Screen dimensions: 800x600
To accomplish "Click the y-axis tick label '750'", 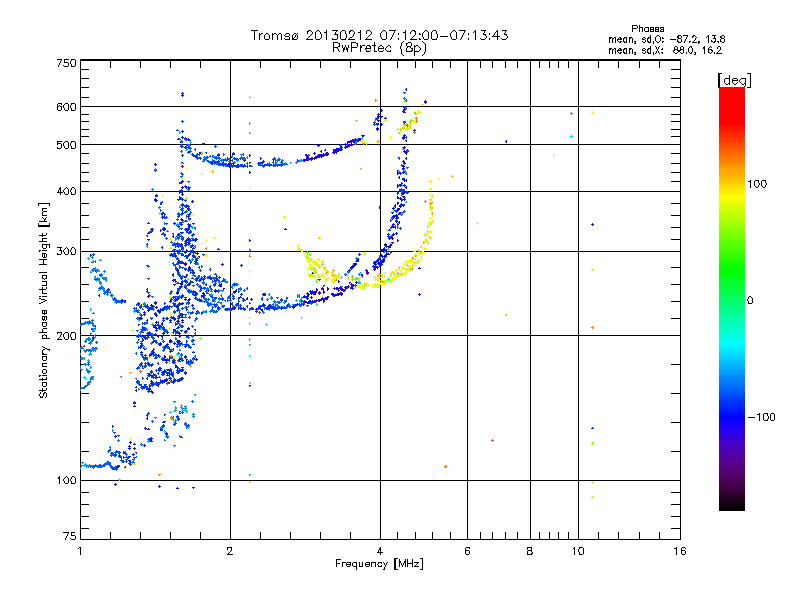I will click(66, 63).
